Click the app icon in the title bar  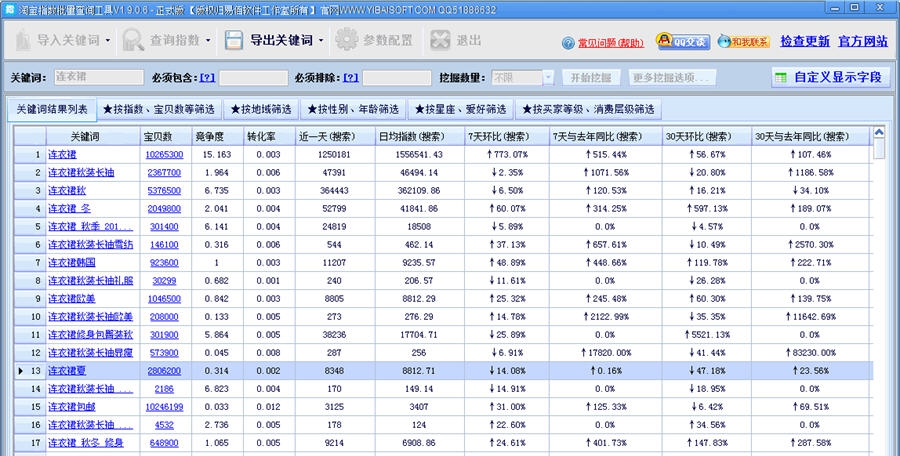(x=9, y=9)
